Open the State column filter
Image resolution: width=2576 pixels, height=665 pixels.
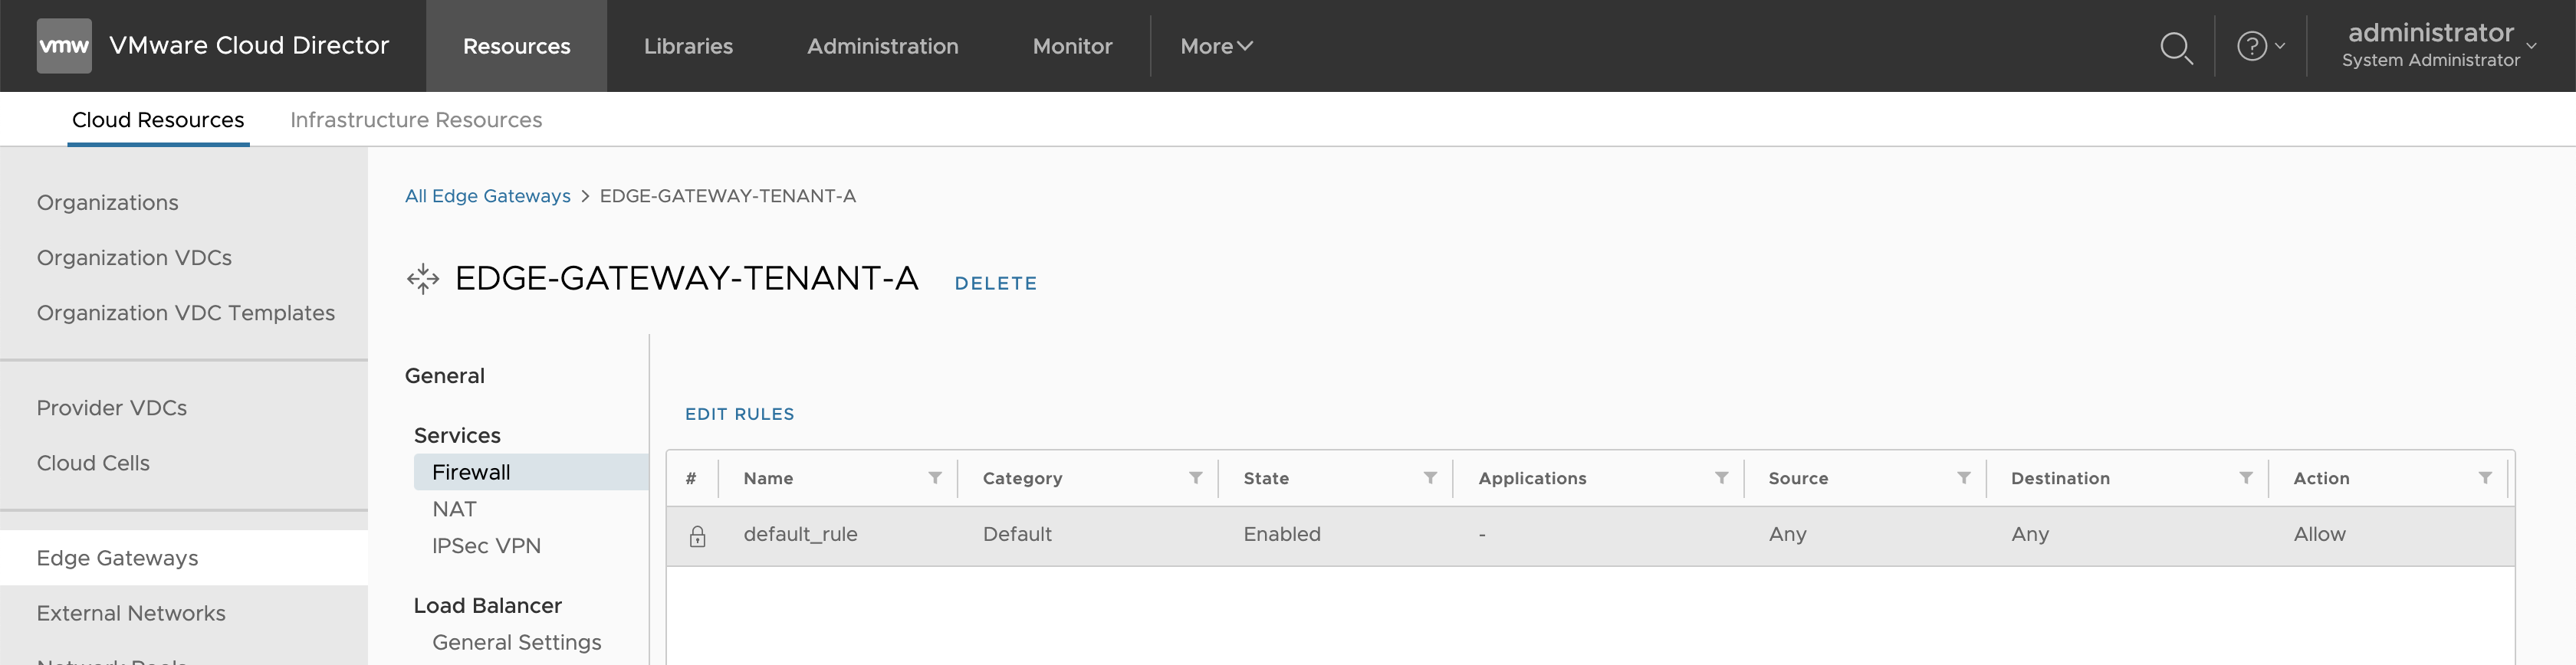(x=1430, y=478)
